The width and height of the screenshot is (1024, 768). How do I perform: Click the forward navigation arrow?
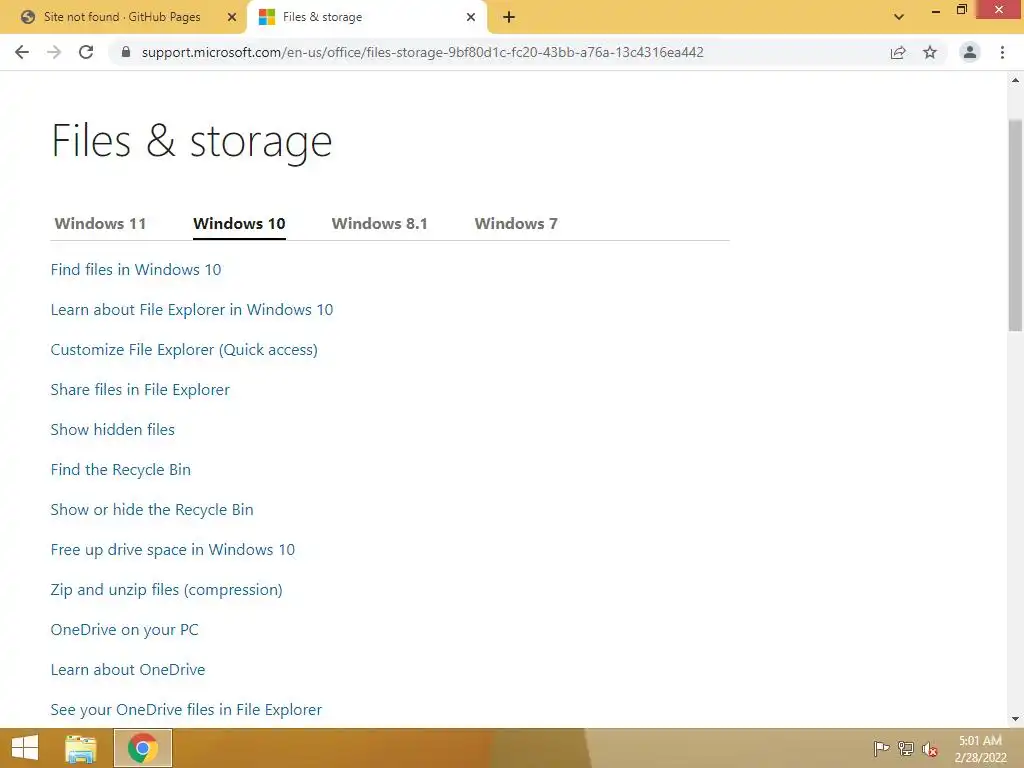[54, 52]
